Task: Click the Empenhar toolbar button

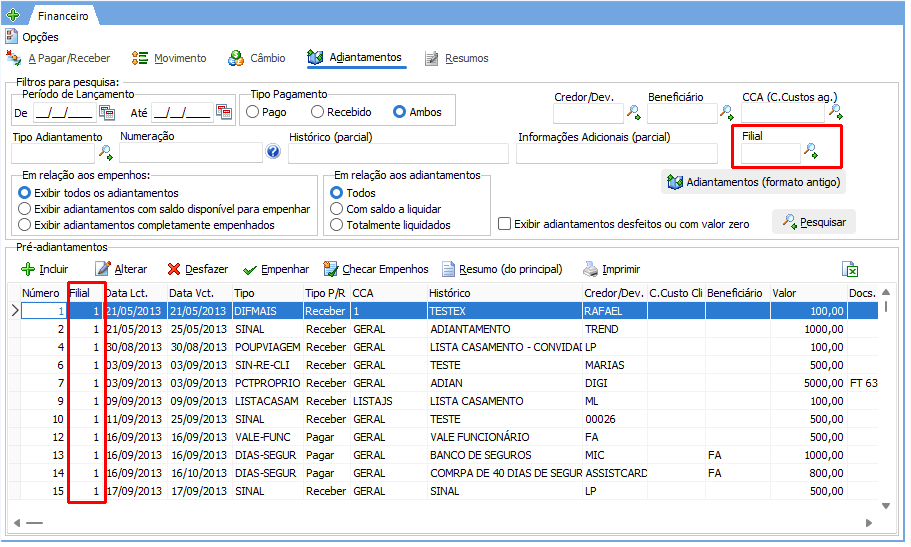Action: [x=276, y=269]
